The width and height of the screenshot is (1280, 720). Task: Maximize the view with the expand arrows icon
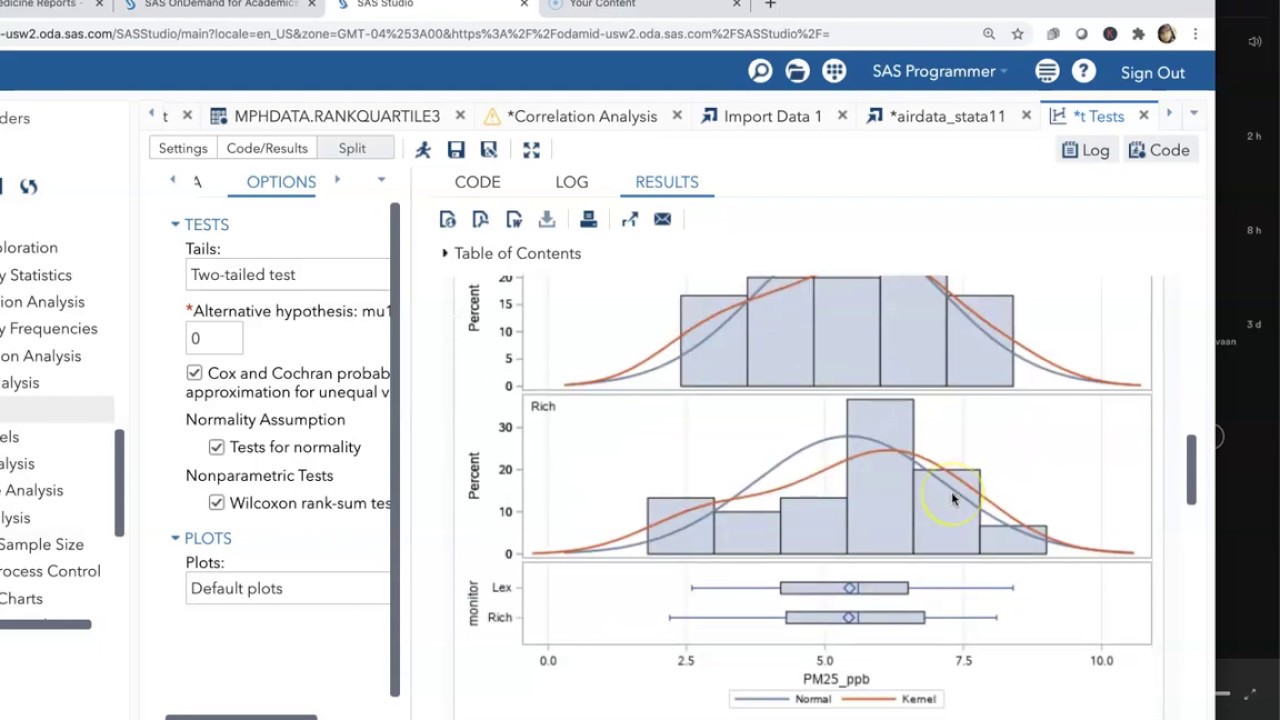[x=531, y=149]
